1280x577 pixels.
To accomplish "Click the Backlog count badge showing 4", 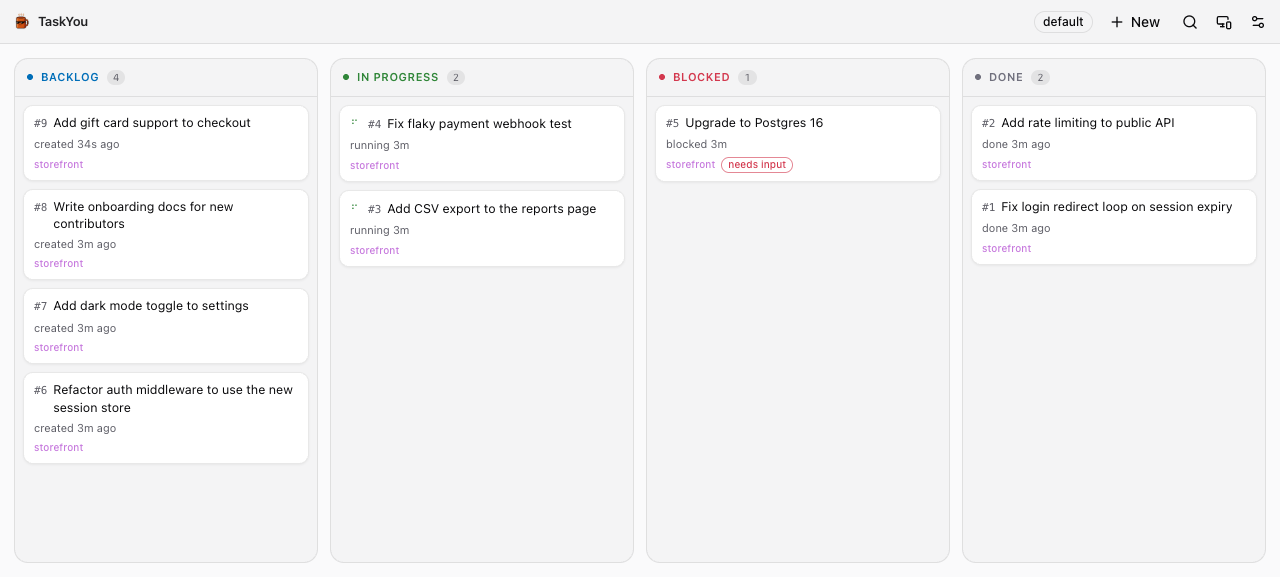I will click(116, 77).
